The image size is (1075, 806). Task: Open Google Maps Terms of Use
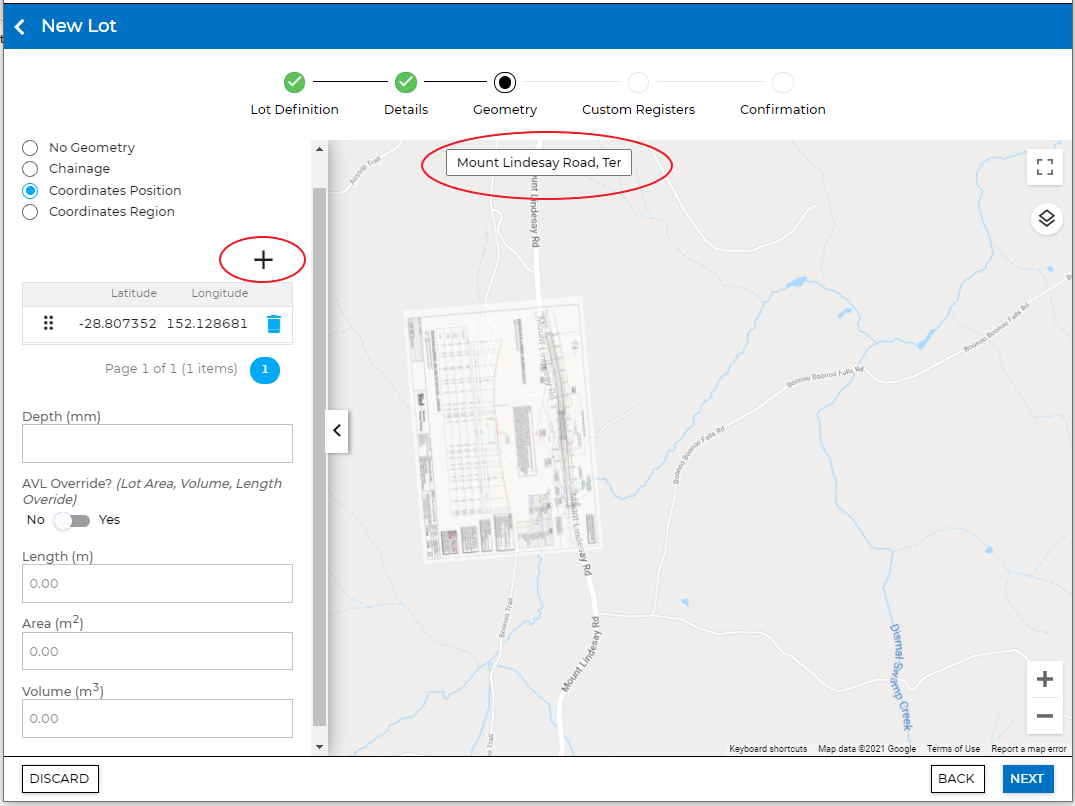click(x=953, y=748)
